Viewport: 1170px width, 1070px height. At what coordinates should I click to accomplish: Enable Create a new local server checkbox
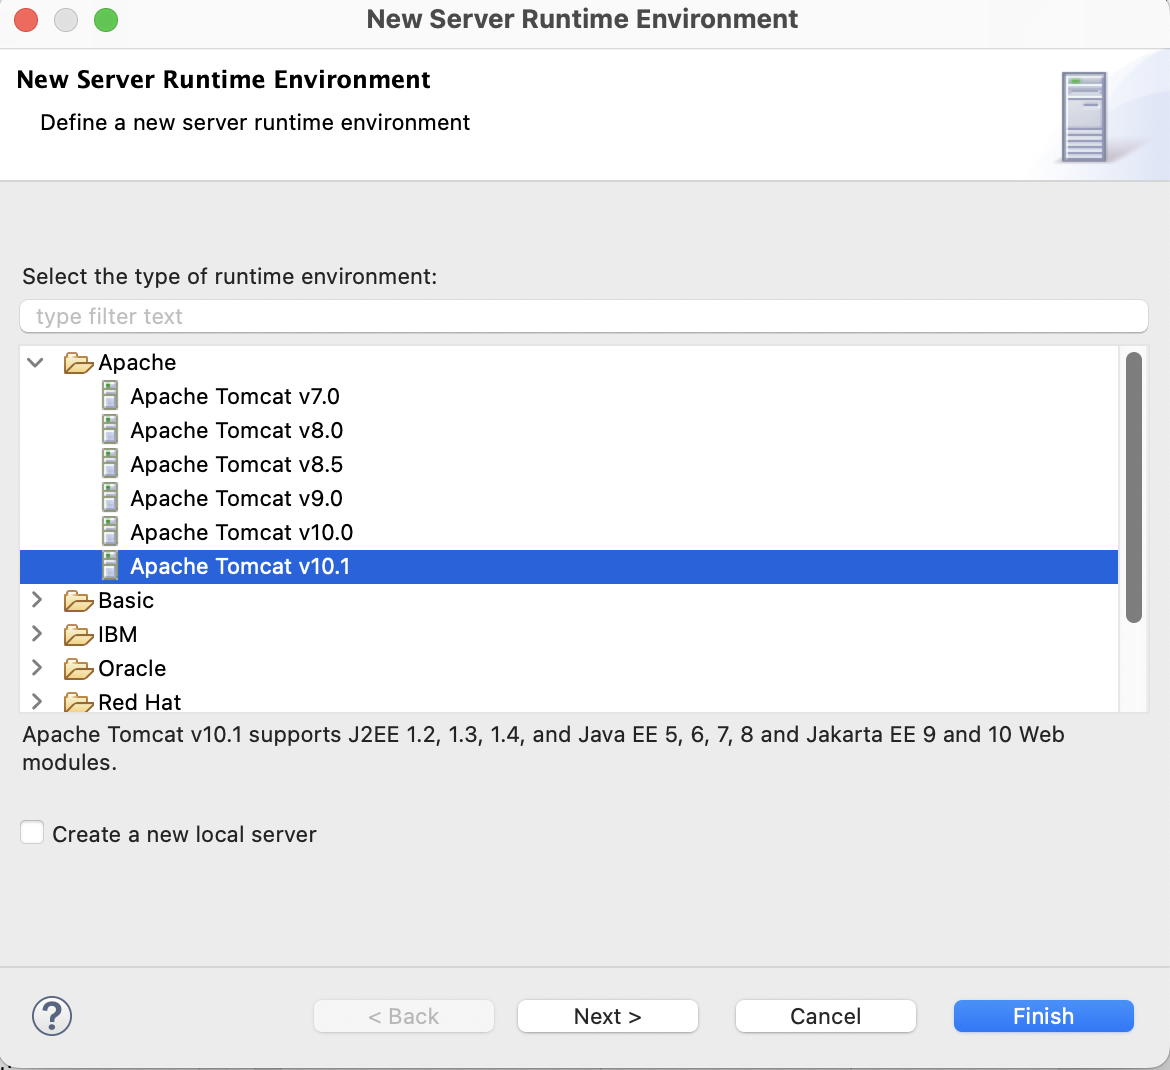pos(32,833)
